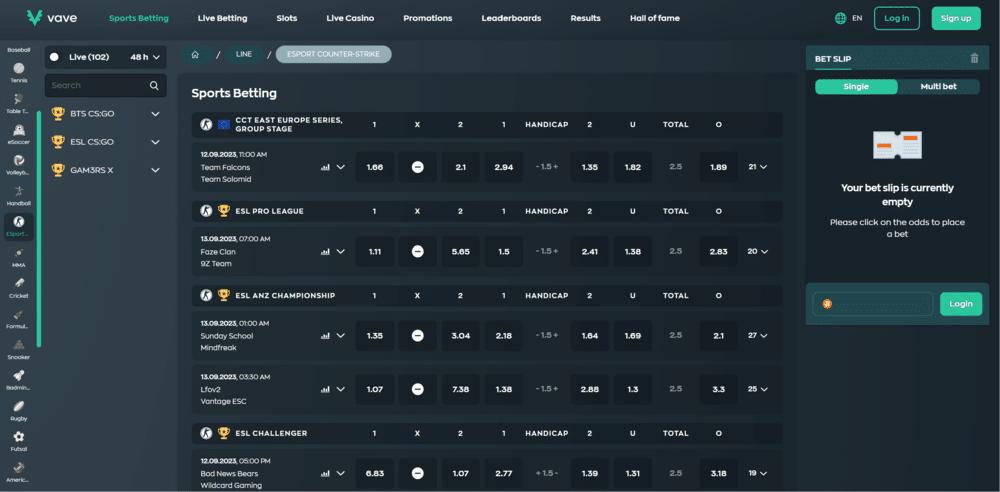Bet on Team Falcons at odds 1.66

375,167
